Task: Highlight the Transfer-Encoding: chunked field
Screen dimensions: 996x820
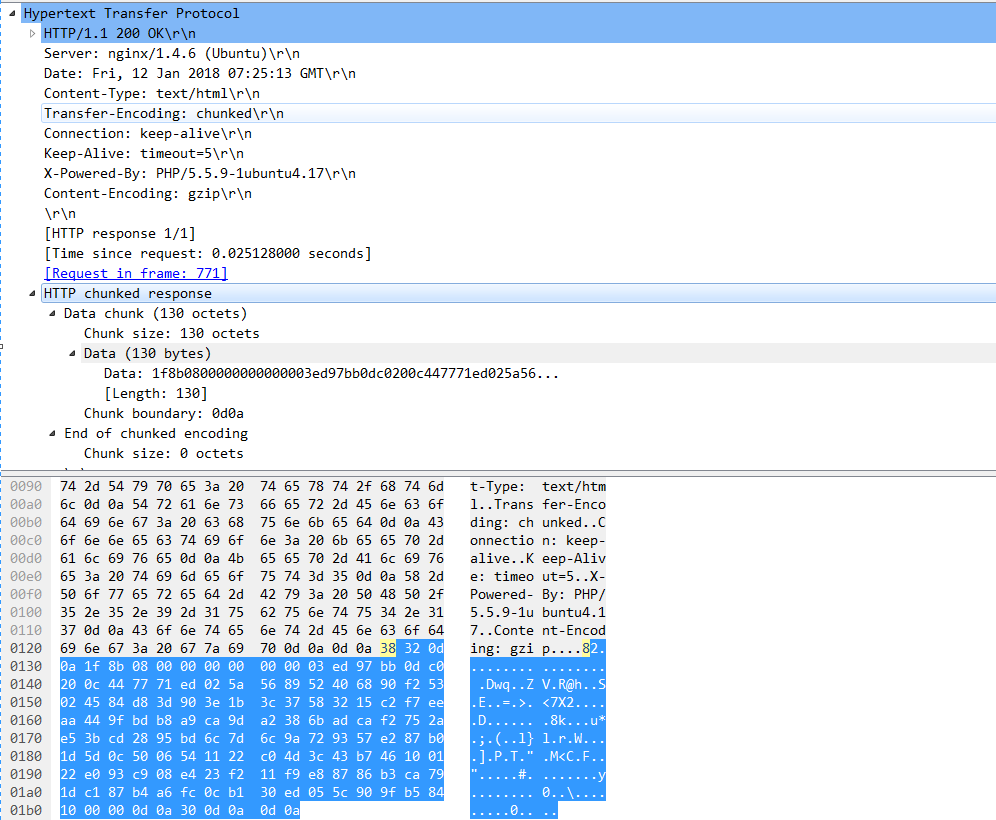Action: 163,113
